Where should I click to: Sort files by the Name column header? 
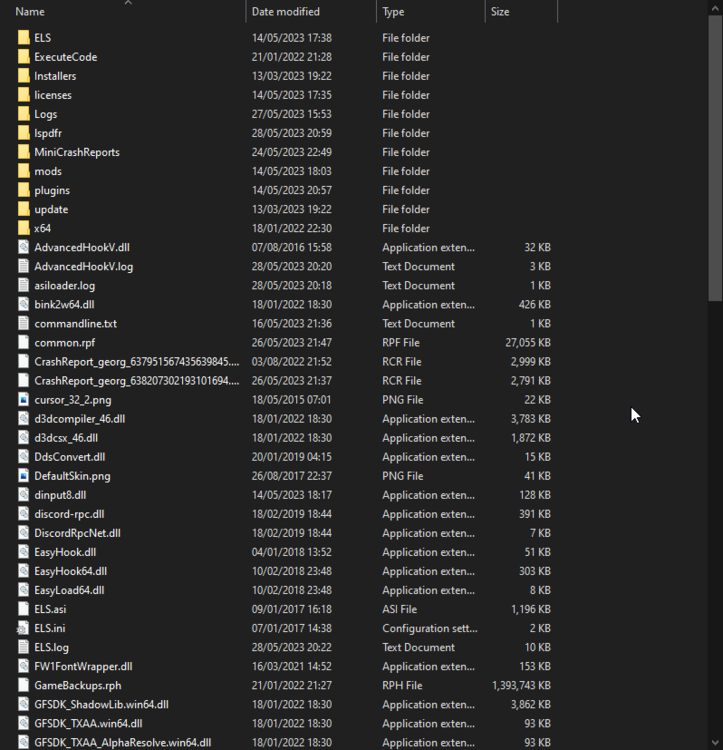click(30, 11)
